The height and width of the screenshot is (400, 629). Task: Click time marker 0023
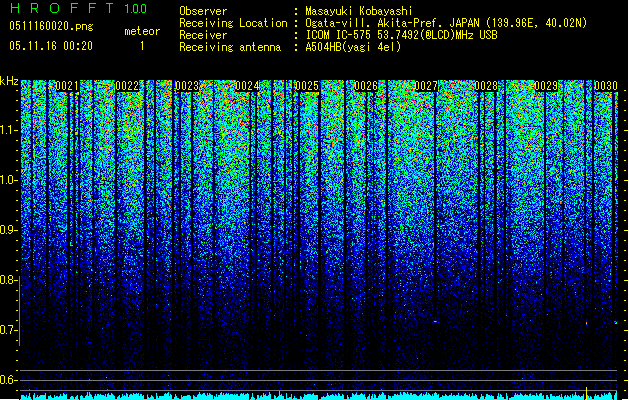(x=187, y=86)
